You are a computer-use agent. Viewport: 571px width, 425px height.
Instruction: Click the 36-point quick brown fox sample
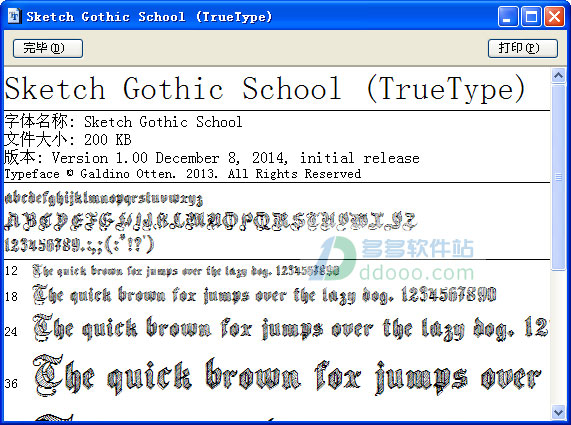click(x=287, y=375)
